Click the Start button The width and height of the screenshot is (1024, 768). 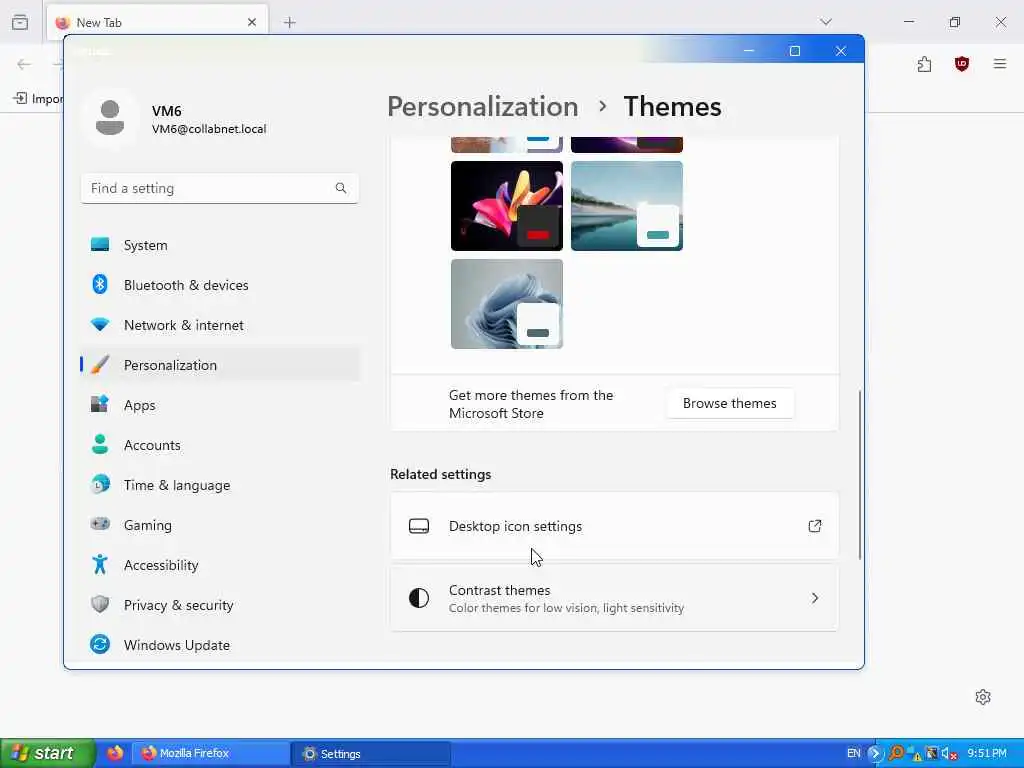pyautogui.click(x=47, y=753)
